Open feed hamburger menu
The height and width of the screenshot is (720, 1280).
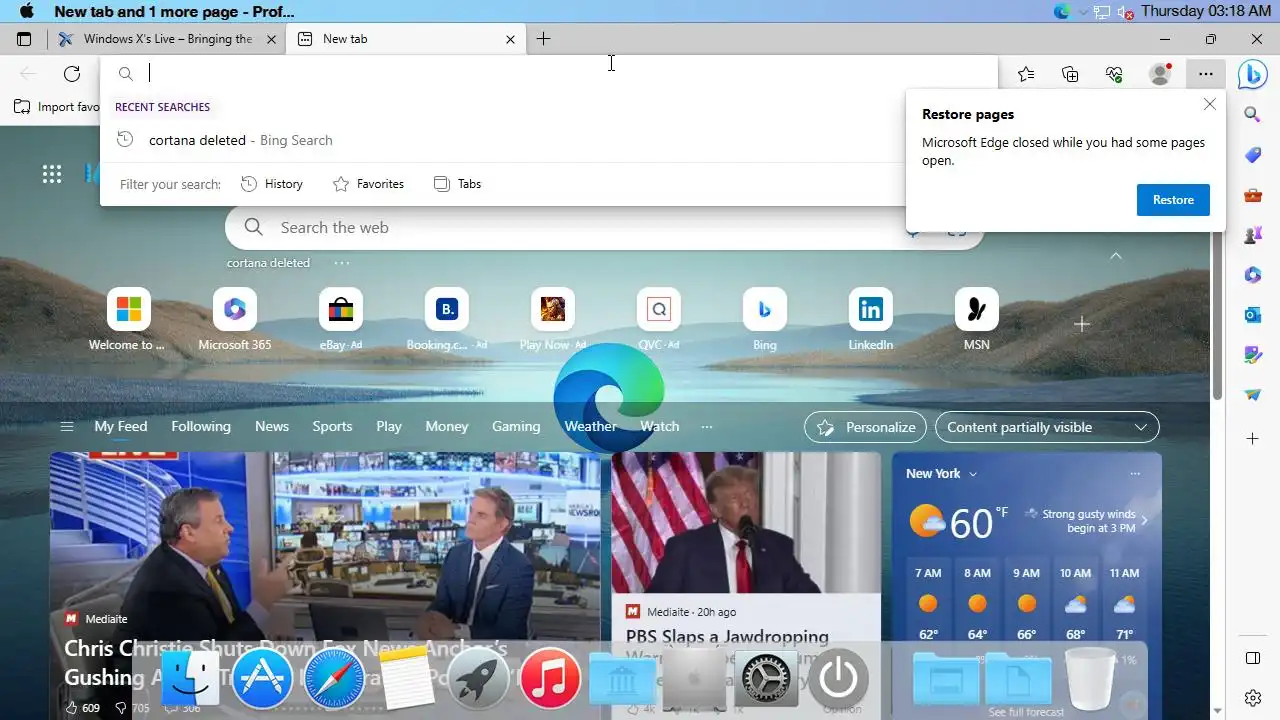[x=67, y=427]
